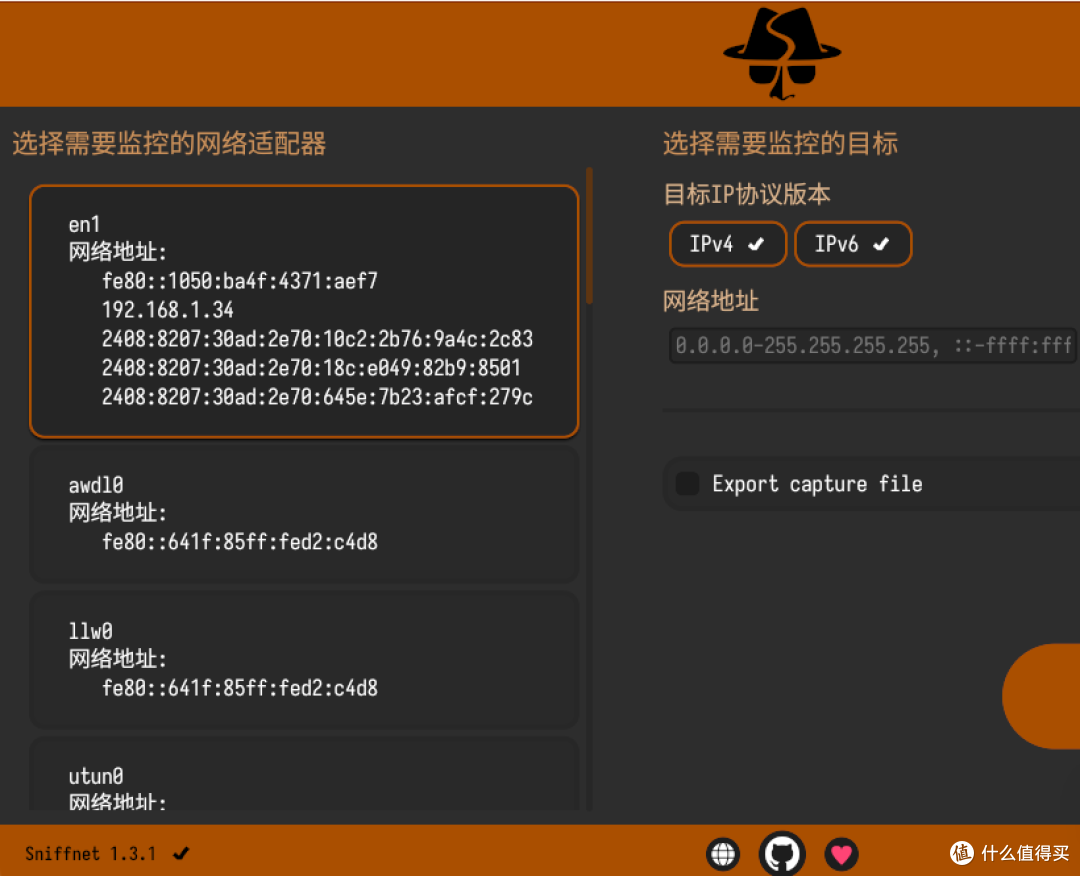Enable the Export capture file checkbox
1080x876 pixels.
(x=687, y=483)
